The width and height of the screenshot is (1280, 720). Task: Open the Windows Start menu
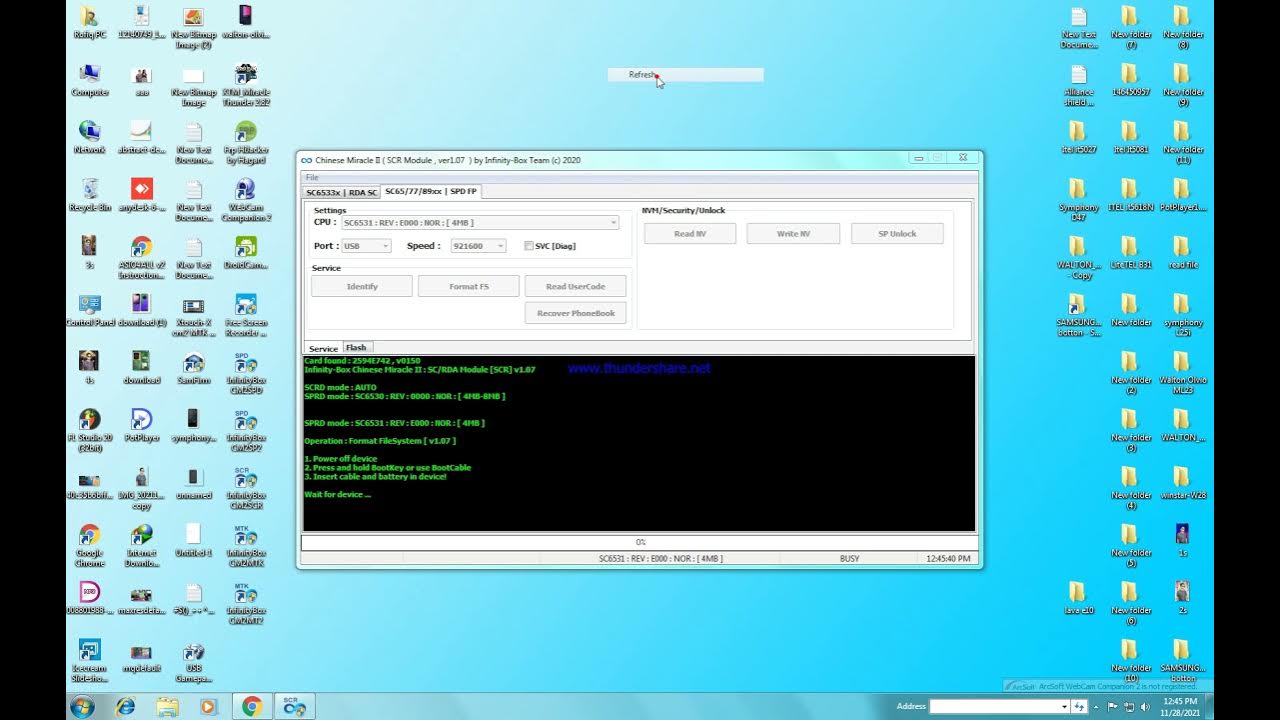(x=82, y=706)
